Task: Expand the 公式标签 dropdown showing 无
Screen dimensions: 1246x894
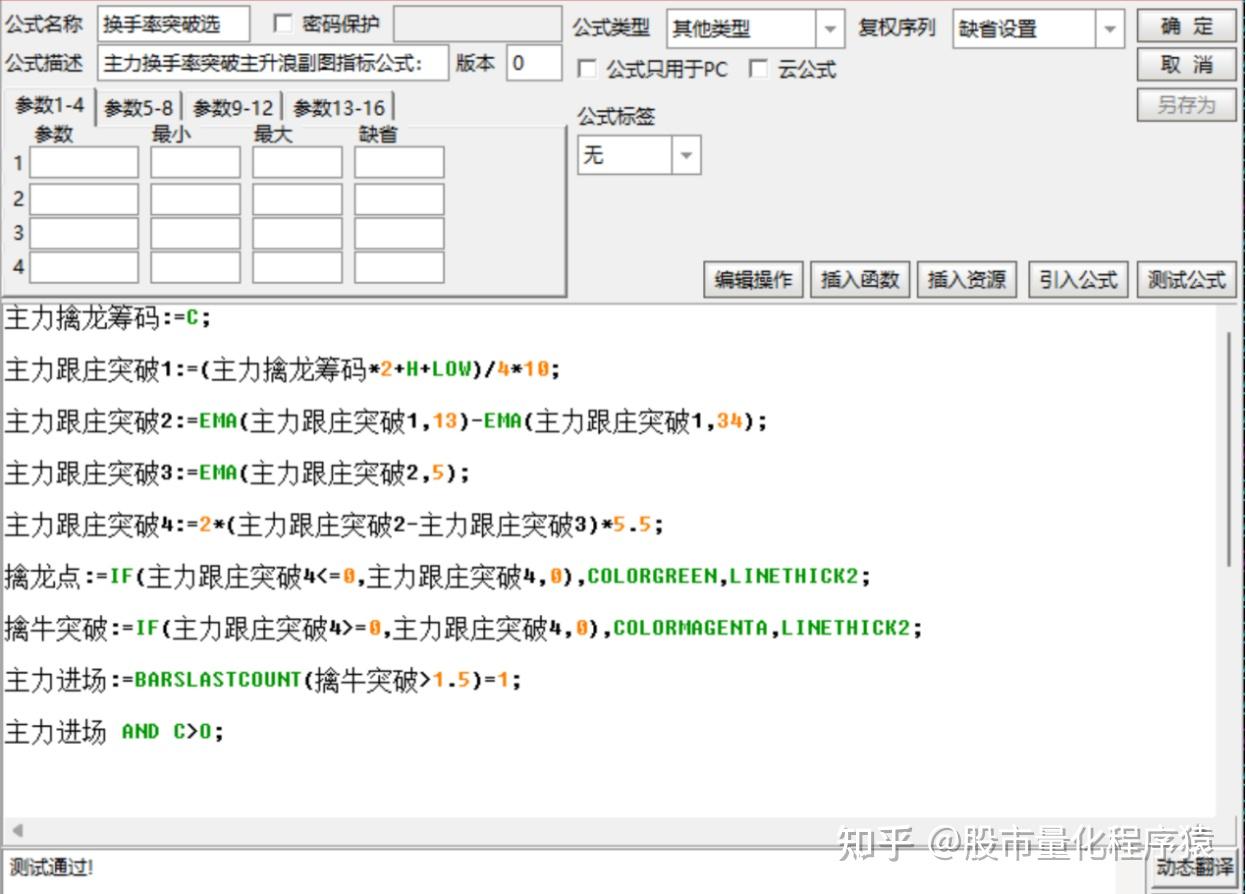Action: 686,156
